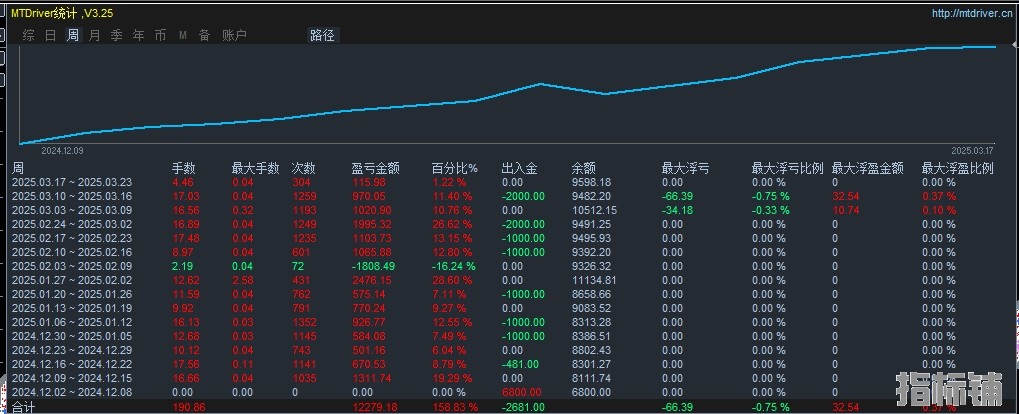1019x414 pixels.
Task: Click the 1352 trade count value
Action: [304, 322]
